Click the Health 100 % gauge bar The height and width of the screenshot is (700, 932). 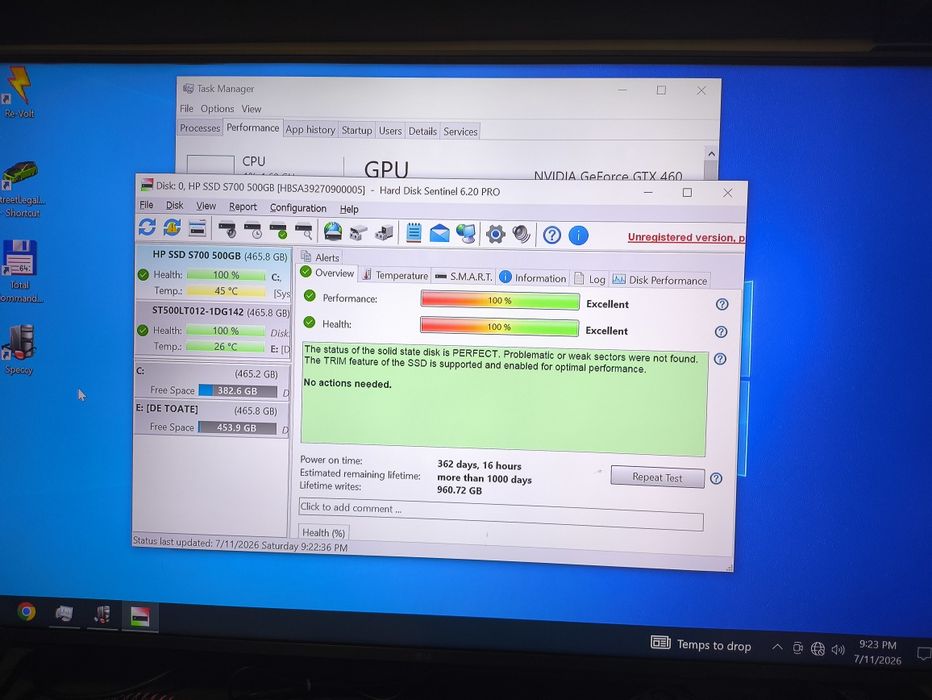coord(499,327)
